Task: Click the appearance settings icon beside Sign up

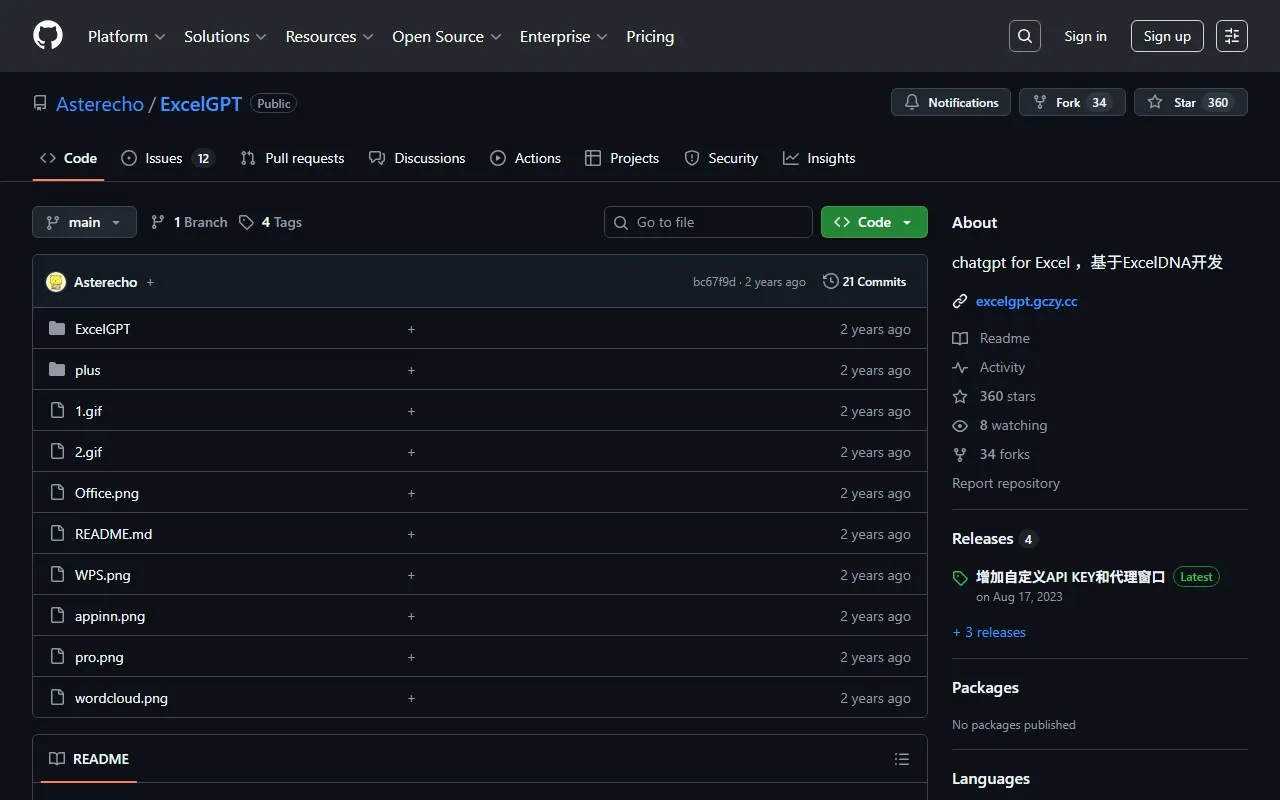Action: tap(1231, 36)
